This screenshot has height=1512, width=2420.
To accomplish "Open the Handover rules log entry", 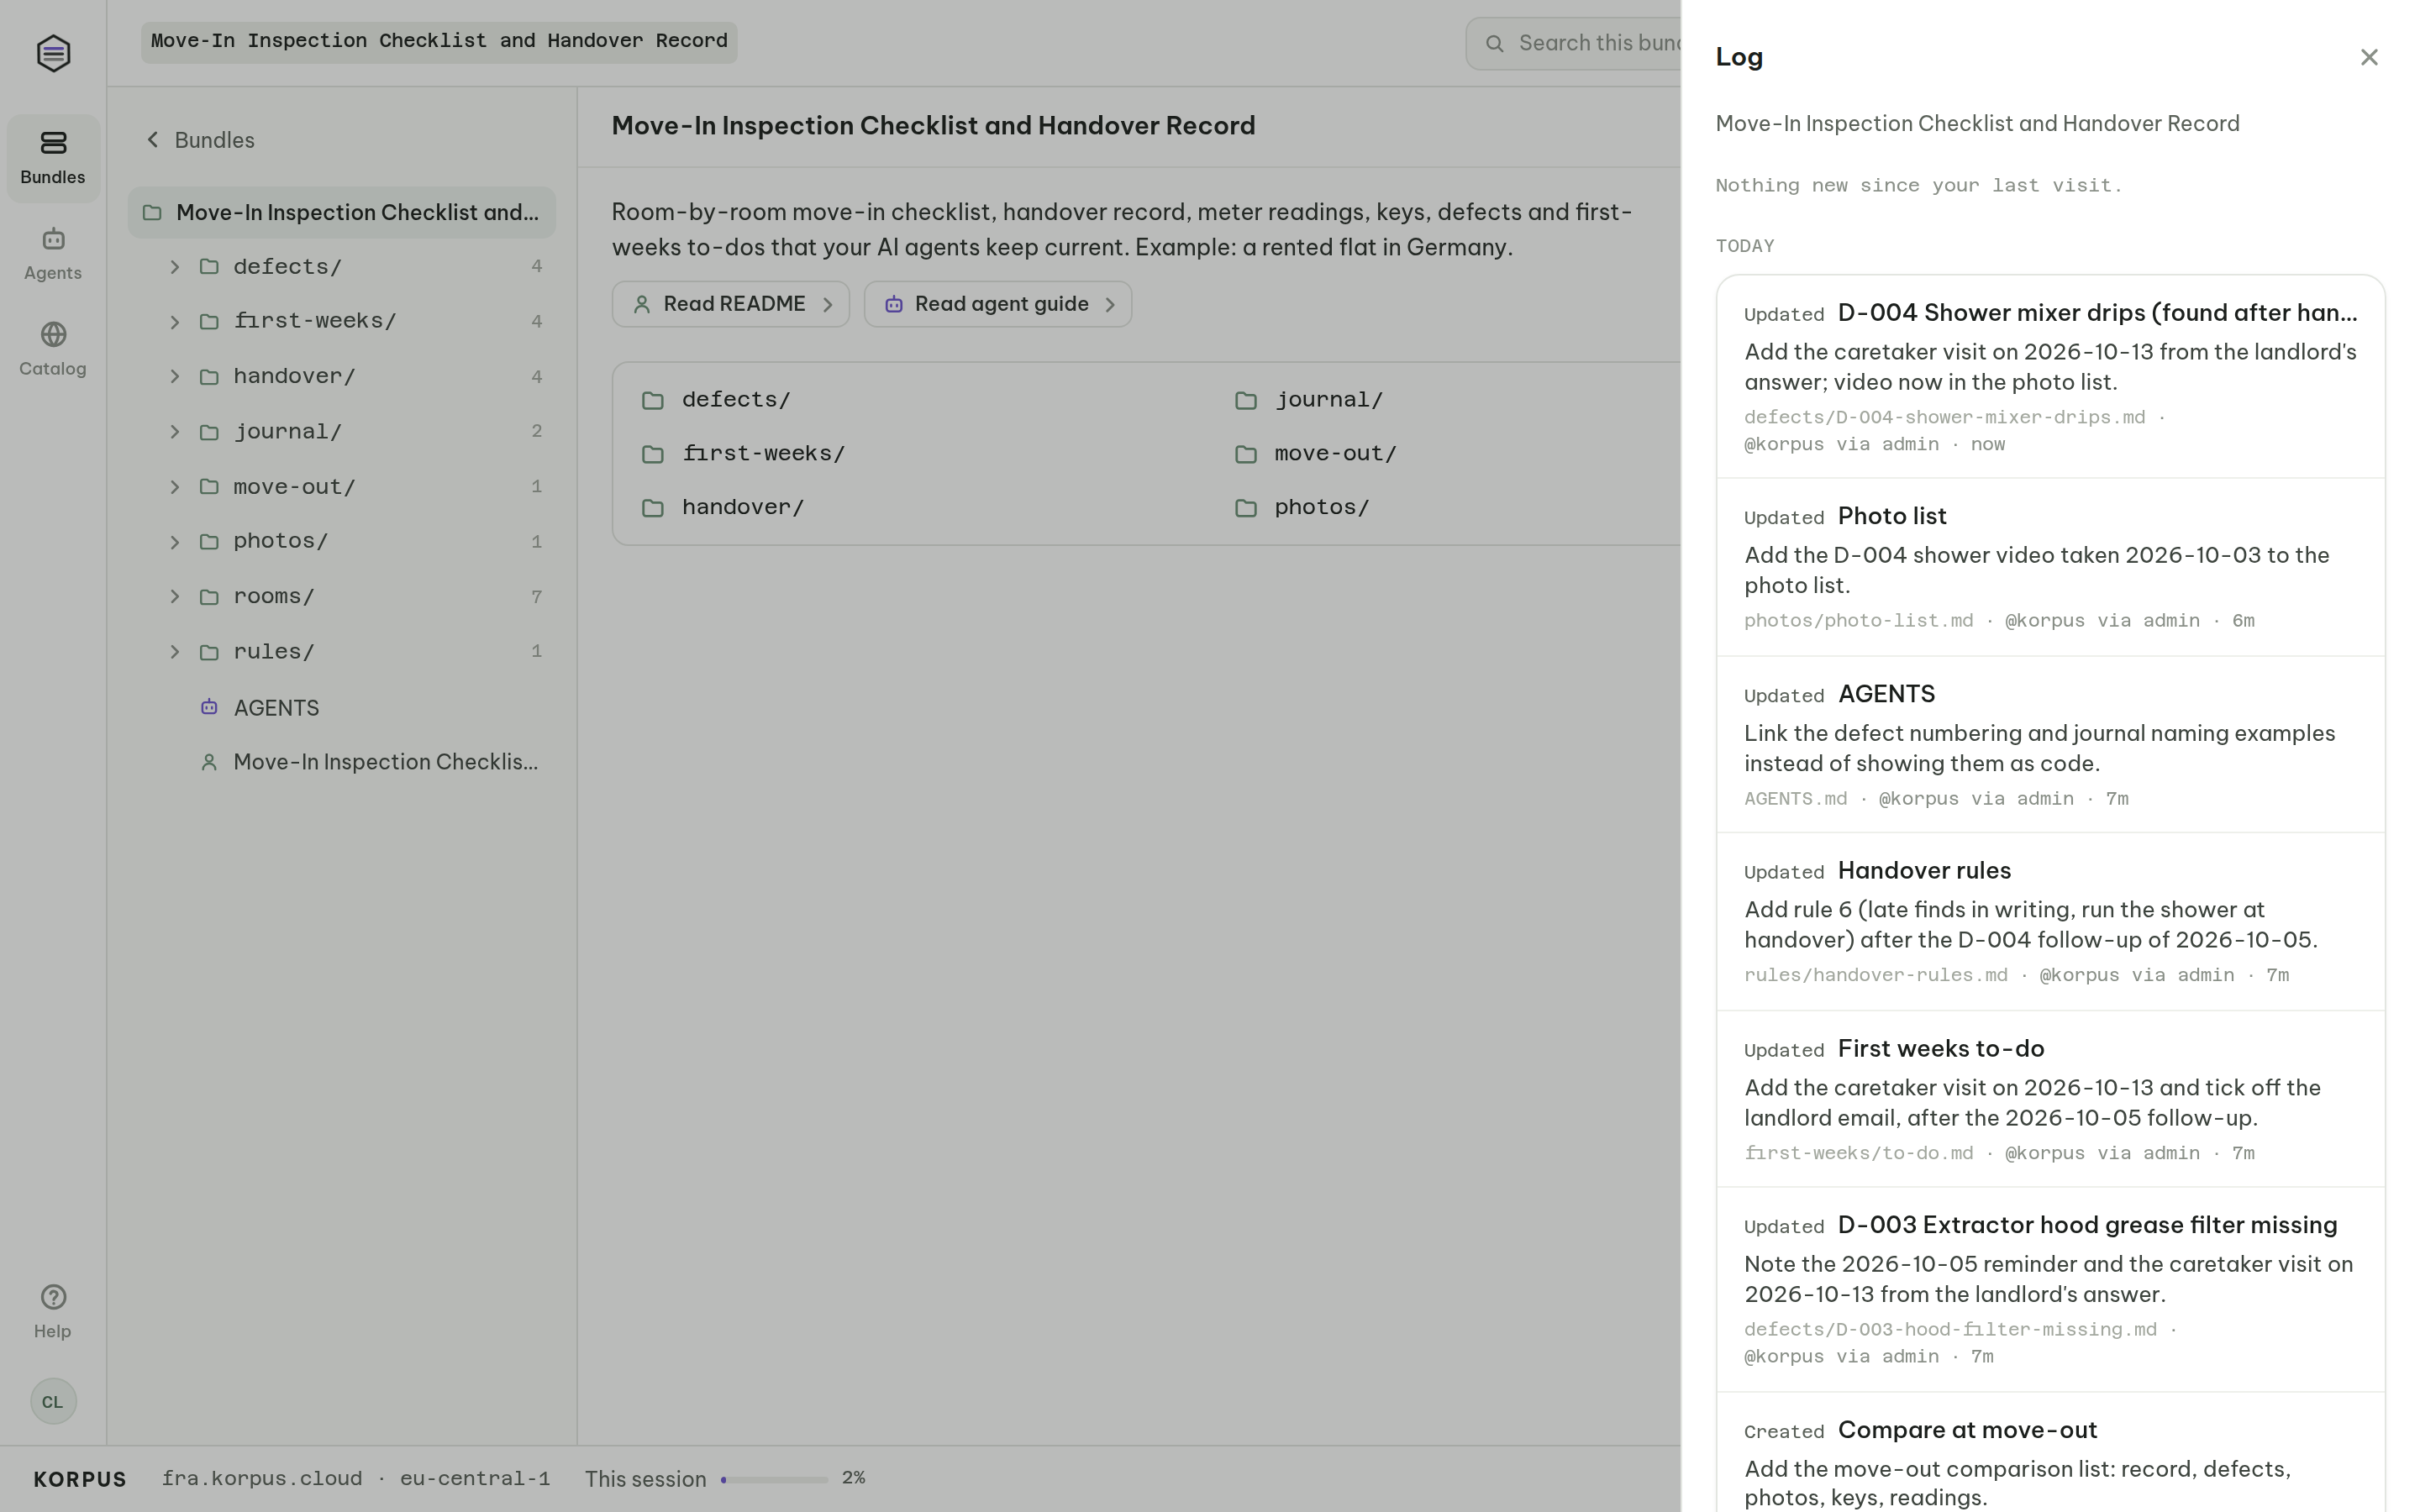I will tap(2050, 921).
